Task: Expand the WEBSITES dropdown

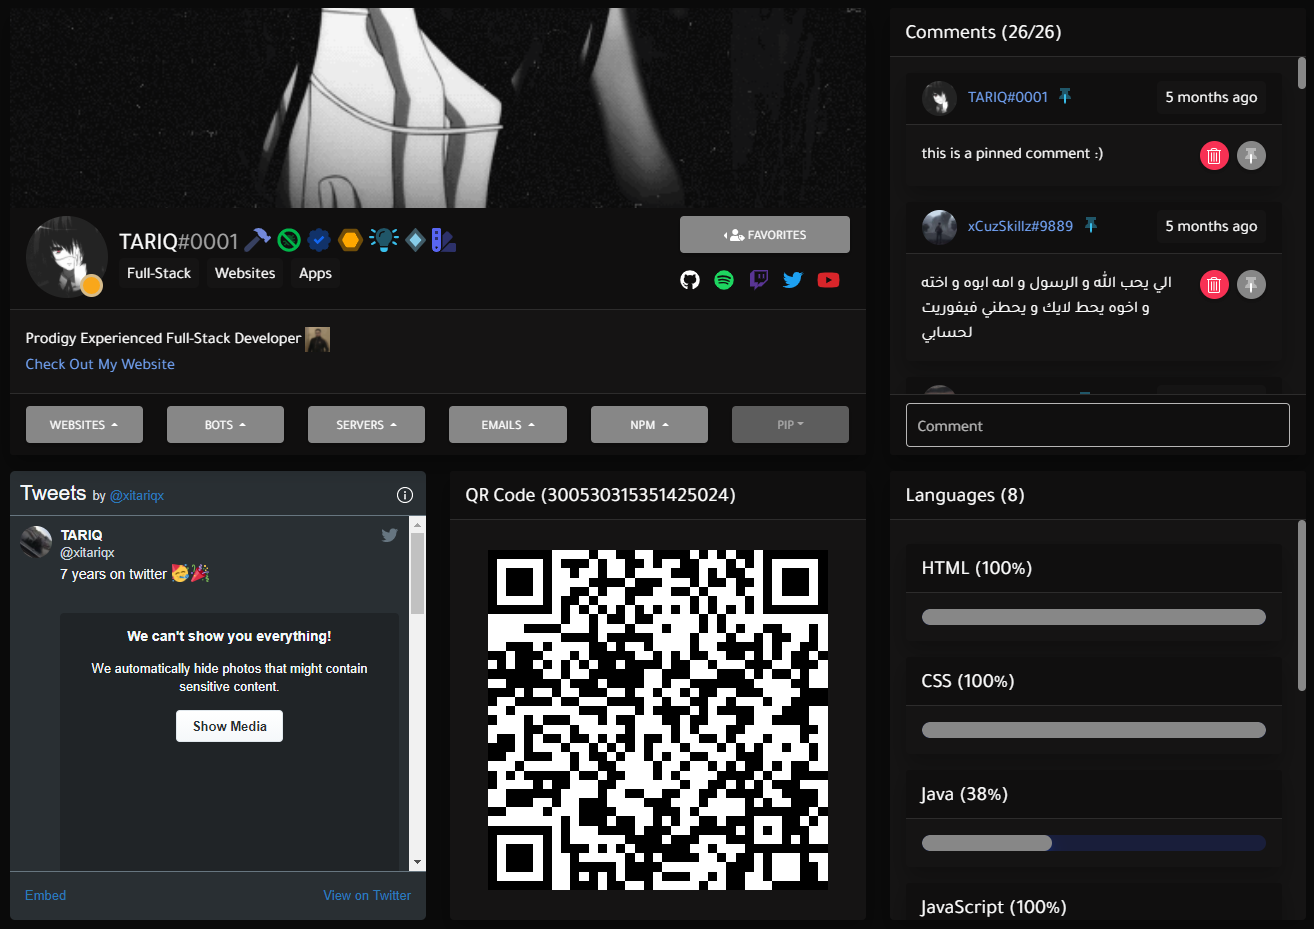Action: coord(84,424)
